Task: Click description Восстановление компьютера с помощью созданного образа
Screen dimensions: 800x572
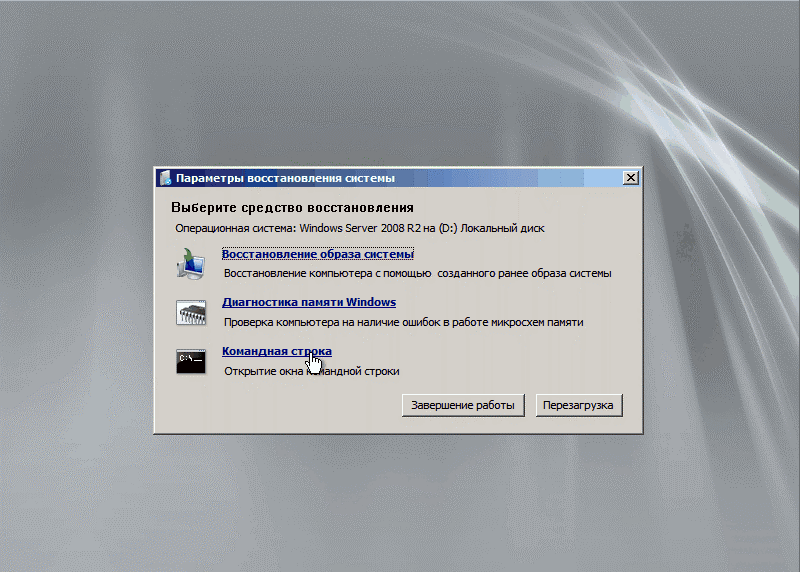Action: (417, 273)
